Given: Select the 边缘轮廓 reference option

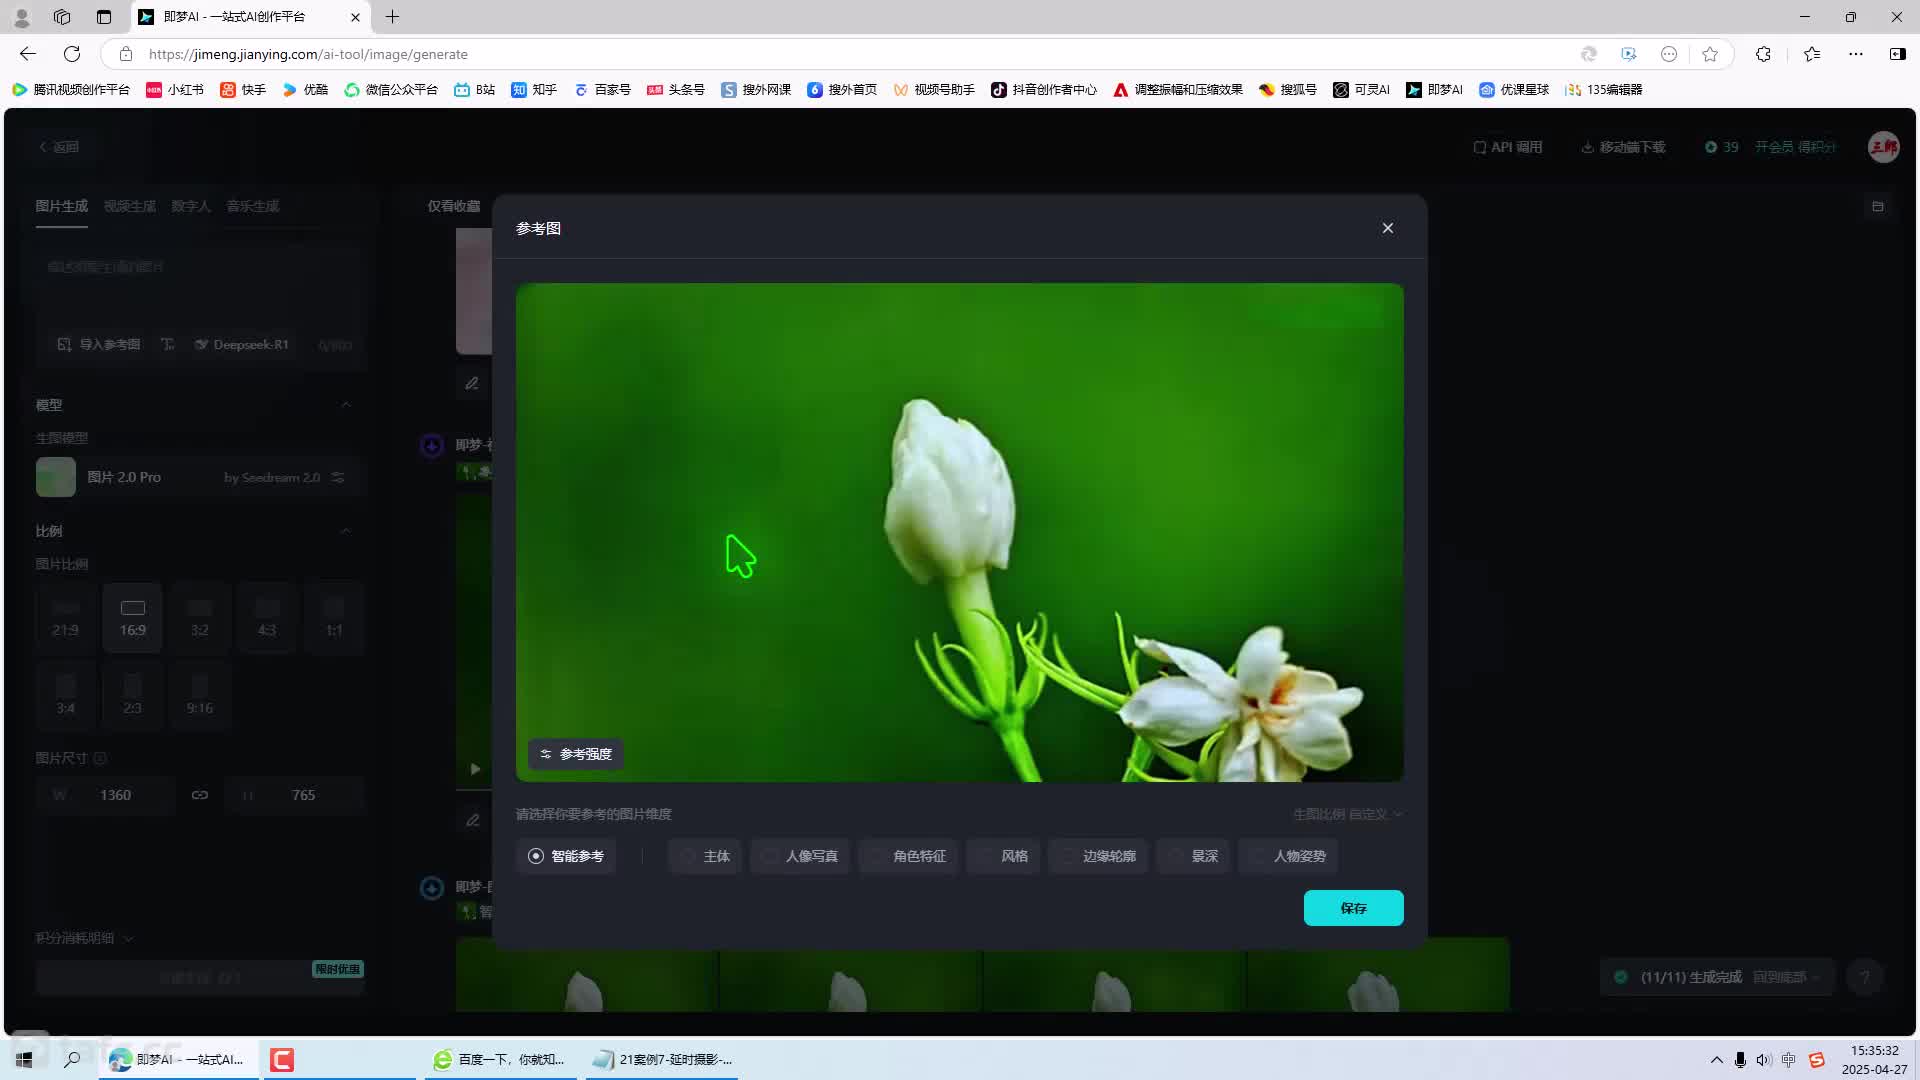Looking at the screenshot, I should click(1098, 856).
